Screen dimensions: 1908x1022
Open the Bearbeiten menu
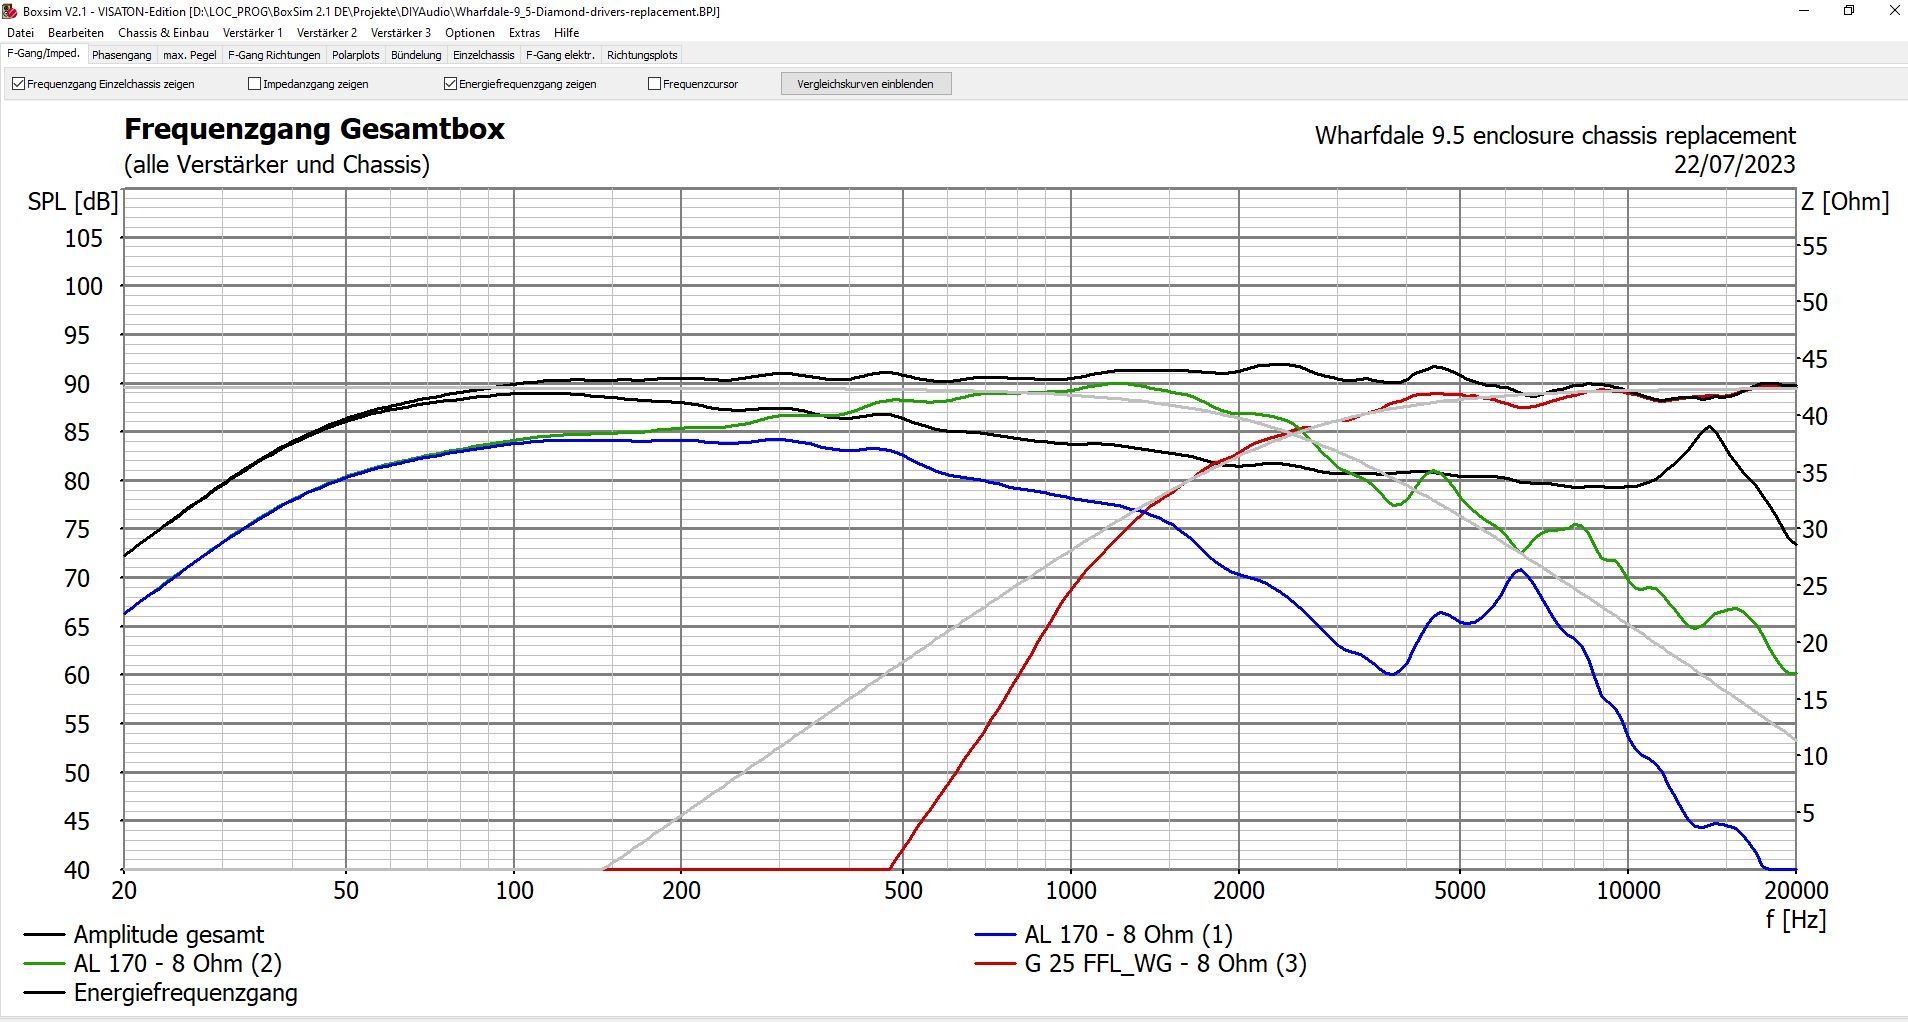click(x=76, y=33)
